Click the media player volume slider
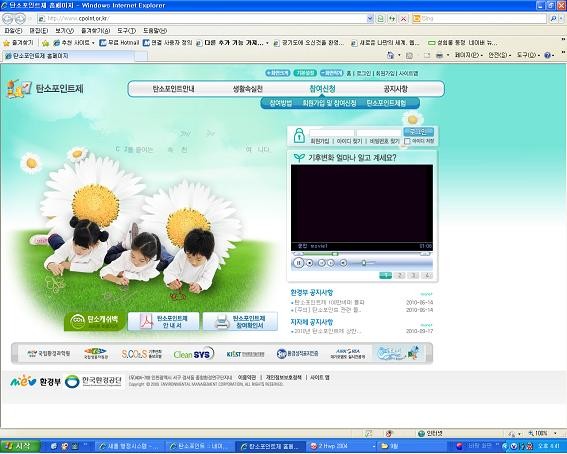Image resolution: width=567 pixels, height=454 pixels. pos(364,263)
